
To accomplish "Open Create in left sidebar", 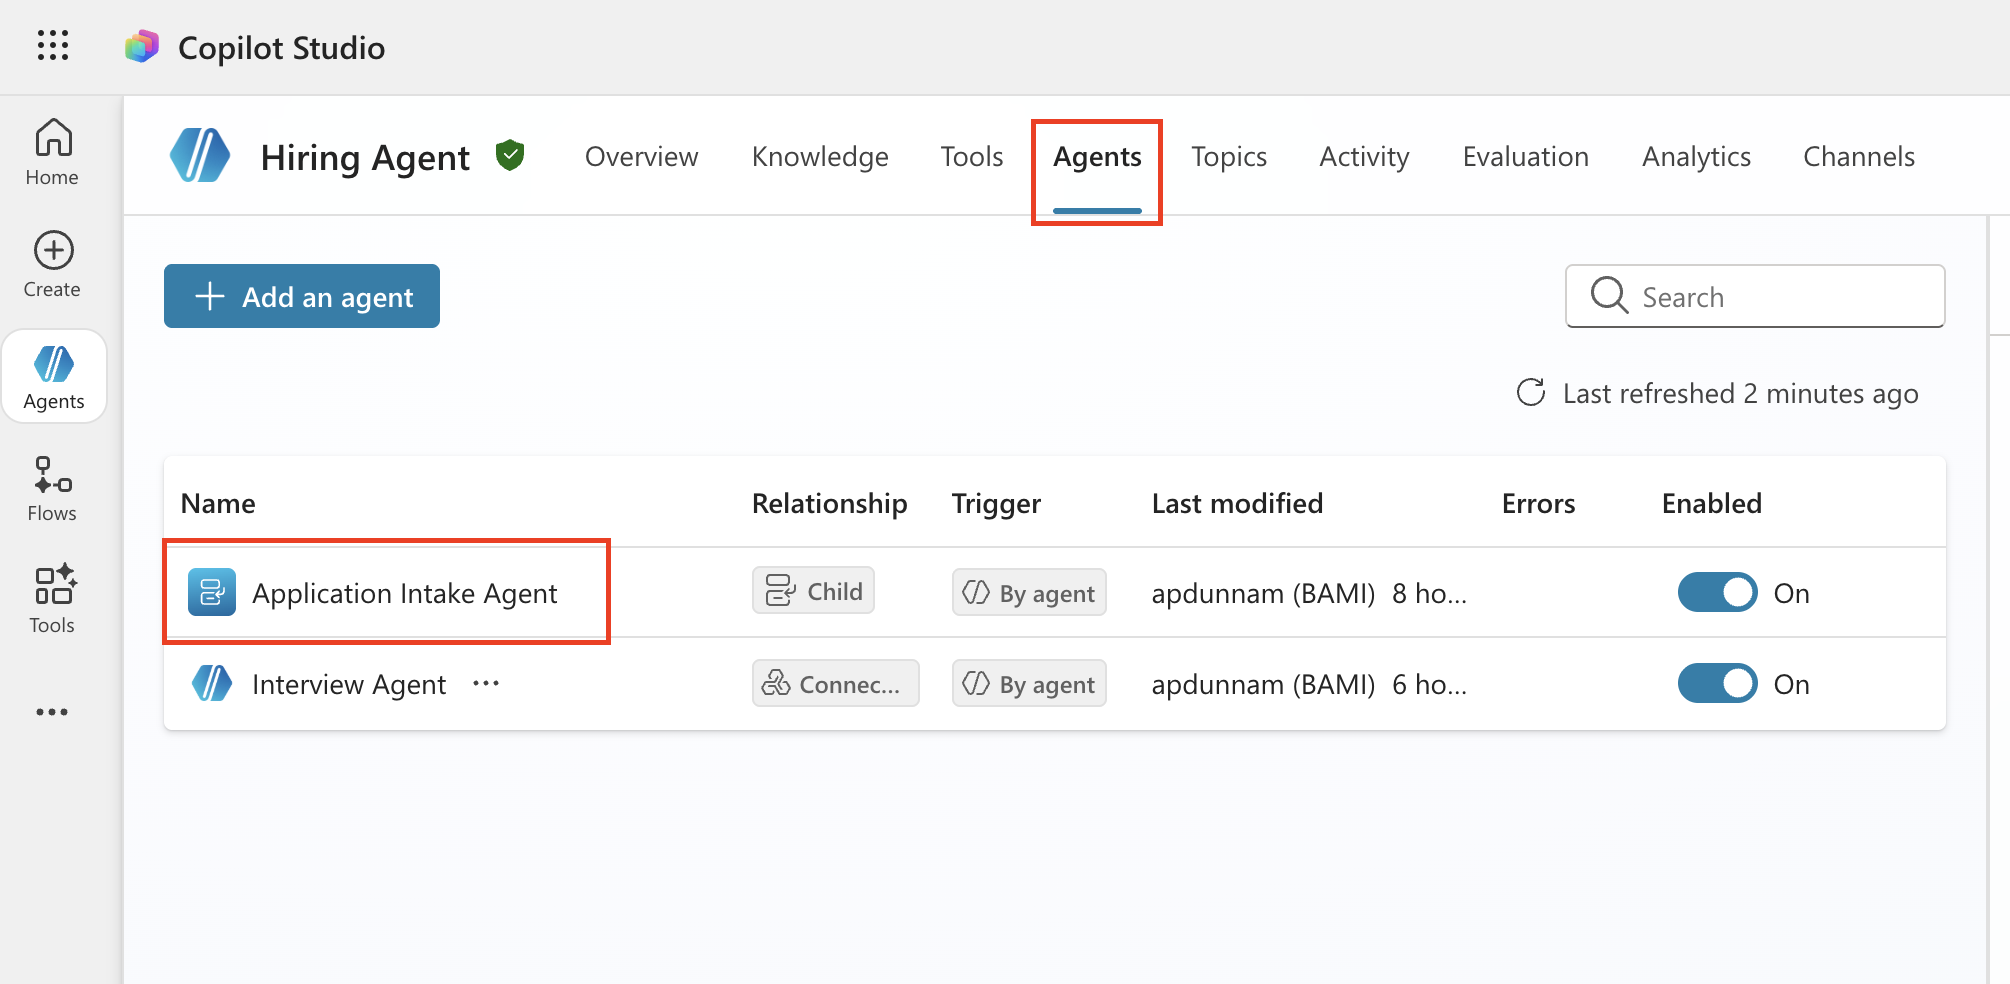I will click(53, 265).
